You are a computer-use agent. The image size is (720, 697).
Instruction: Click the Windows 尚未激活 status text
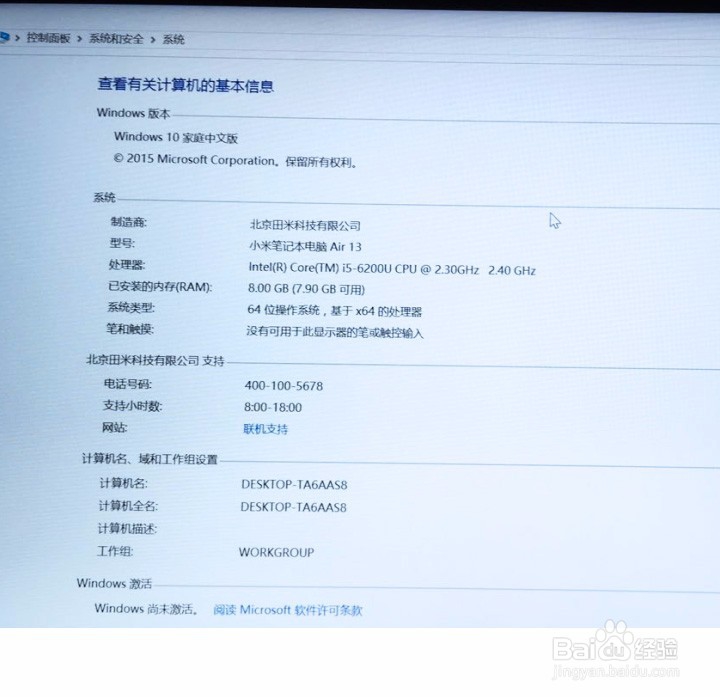(146, 608)
